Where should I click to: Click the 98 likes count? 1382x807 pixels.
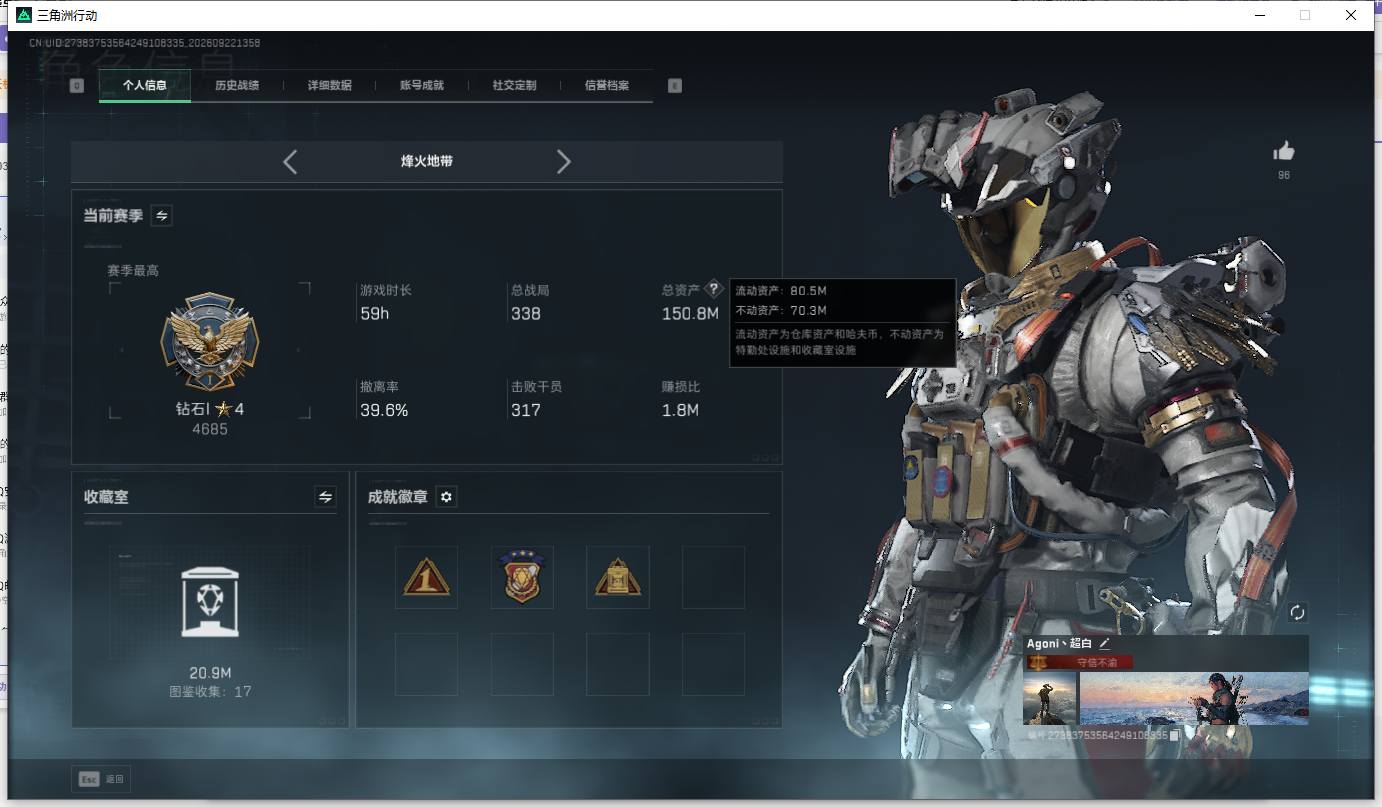pos(1284,175)
